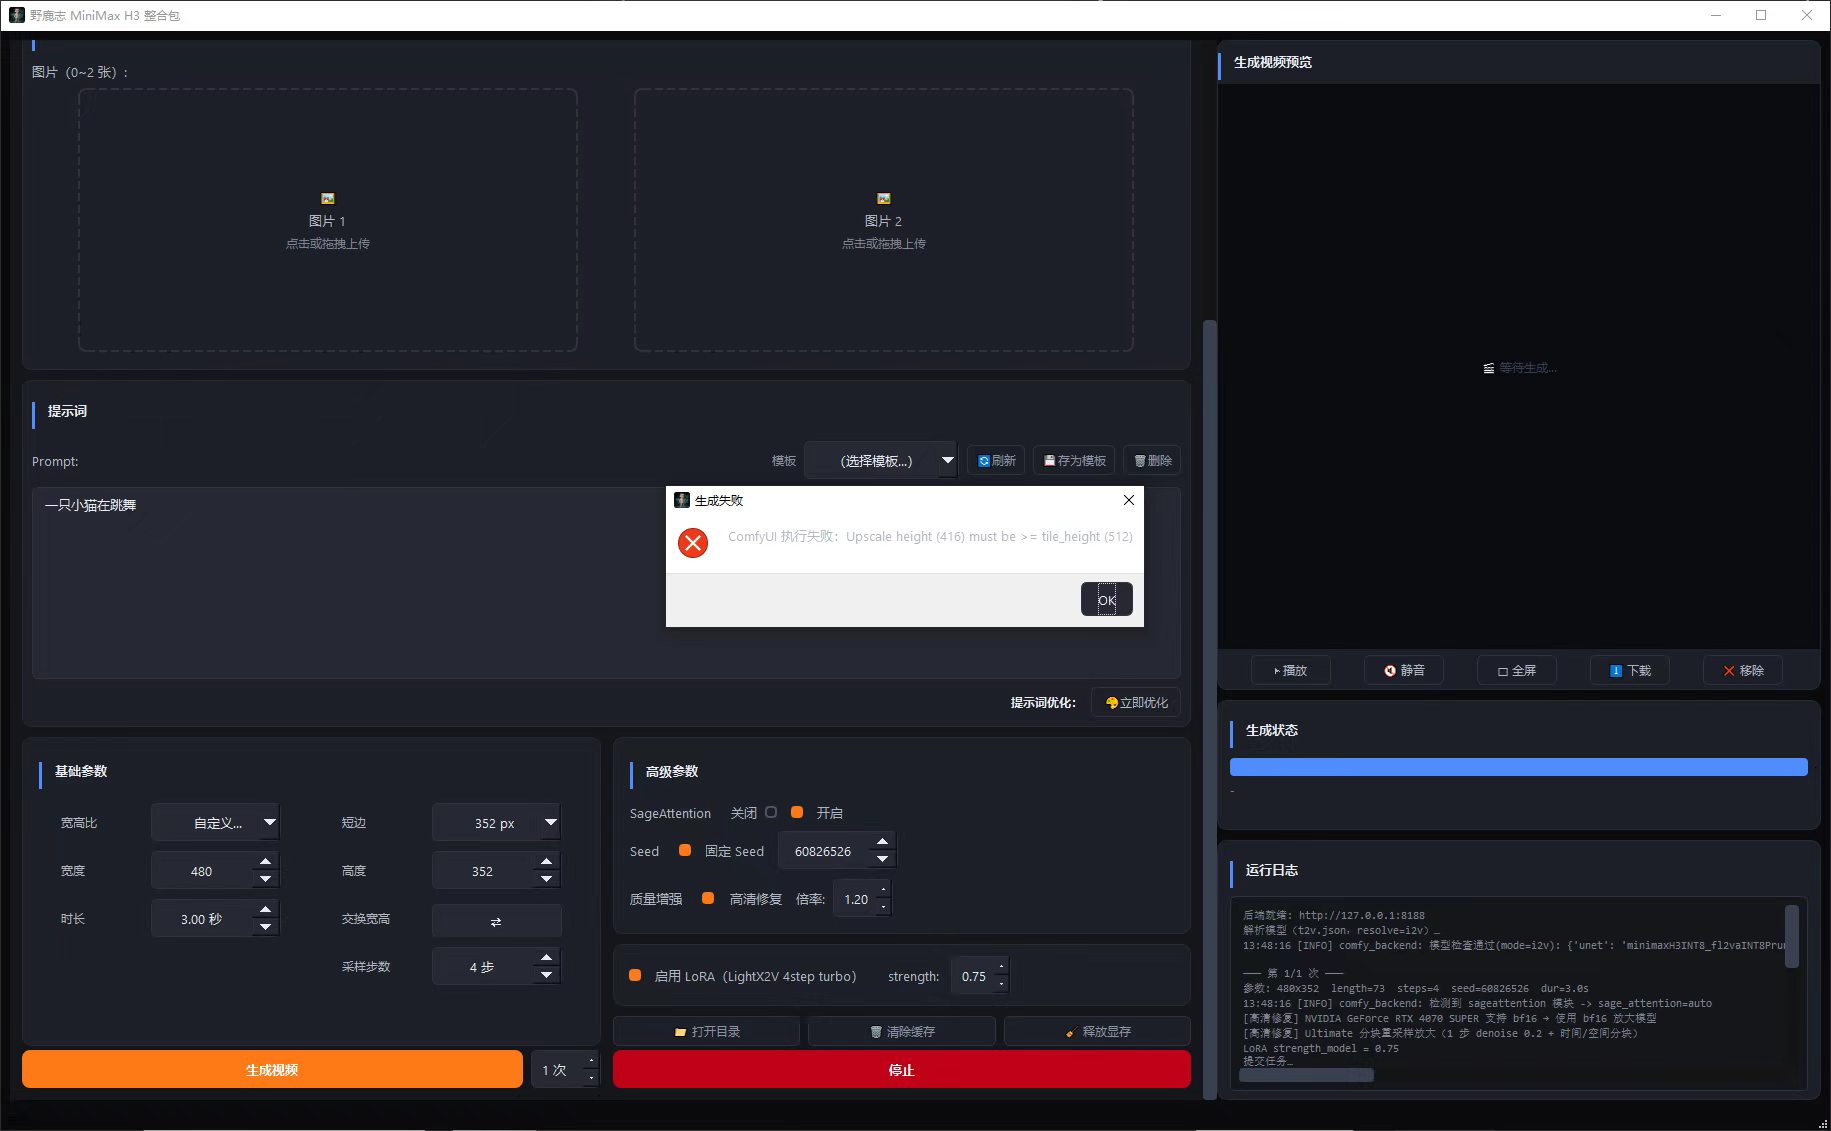Viewport: 1831px width, 1131px height.
Task: Click the 运行日志 vertical scrollbar
Action: click(1792, 936)
